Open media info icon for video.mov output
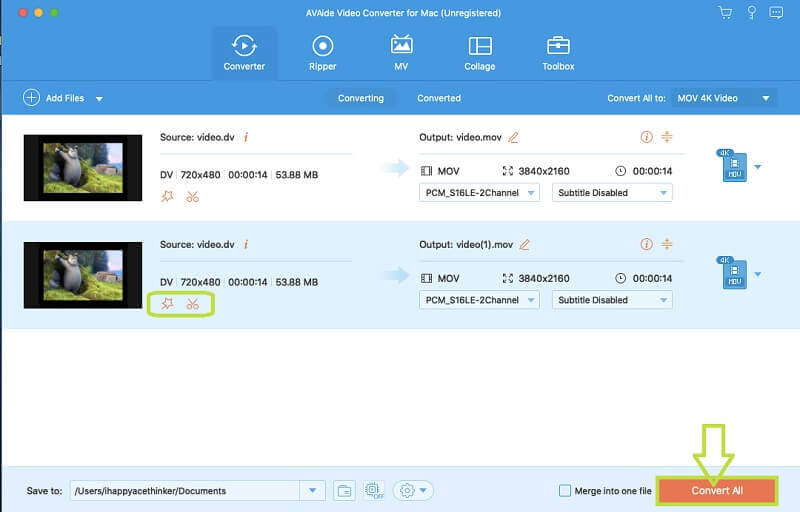 (646, 137)
